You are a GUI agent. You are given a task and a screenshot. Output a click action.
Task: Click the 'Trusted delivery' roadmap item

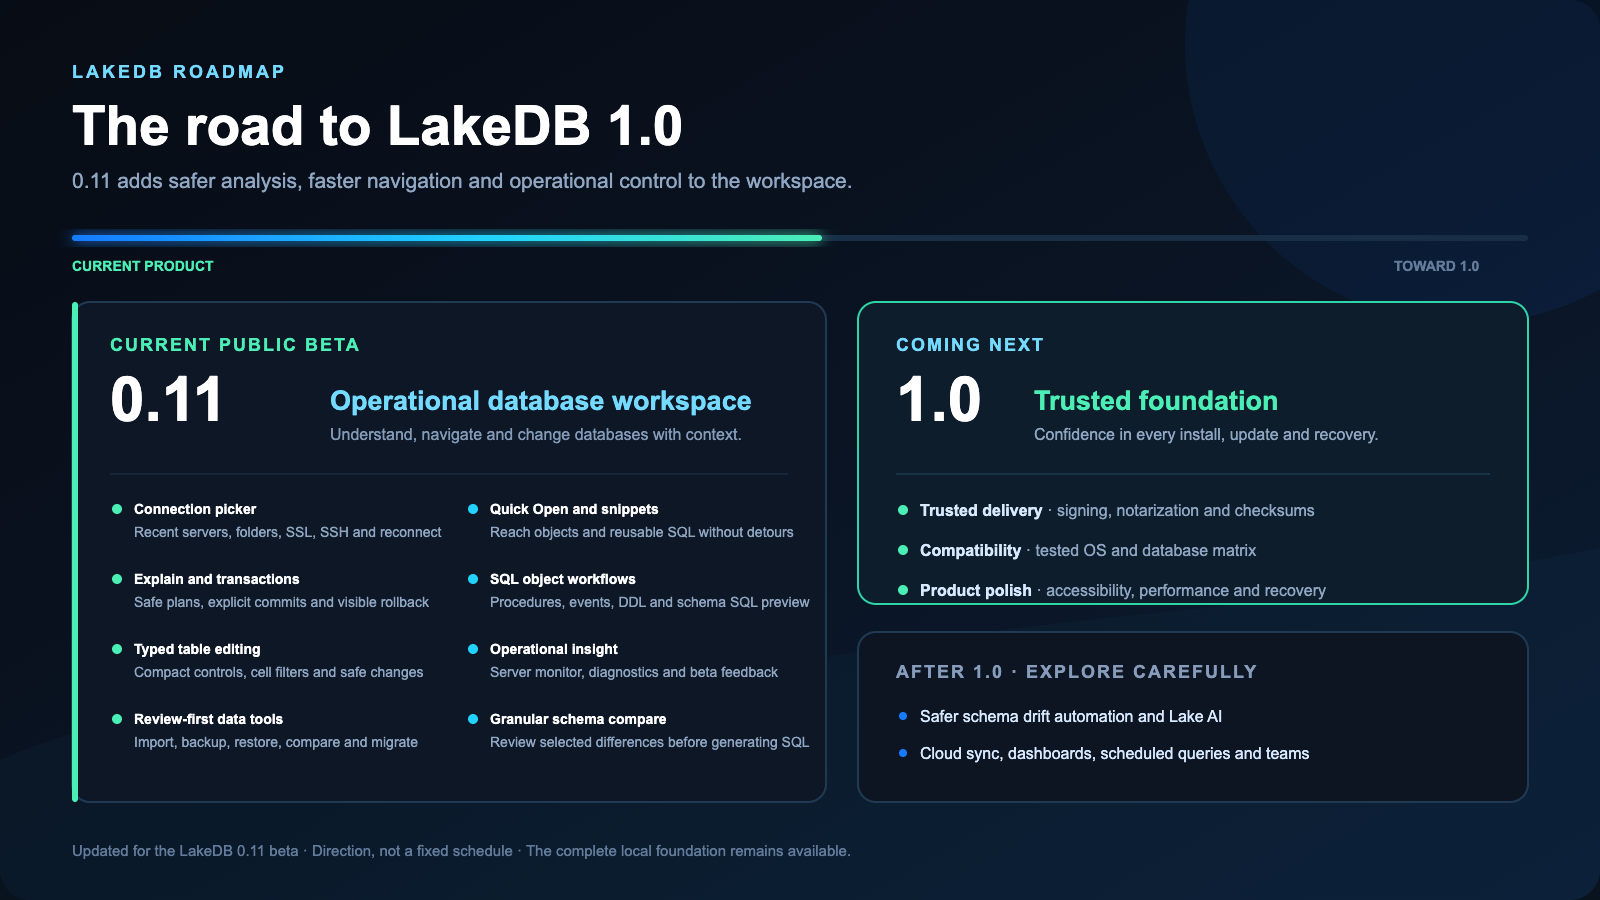pos(1117,510)
